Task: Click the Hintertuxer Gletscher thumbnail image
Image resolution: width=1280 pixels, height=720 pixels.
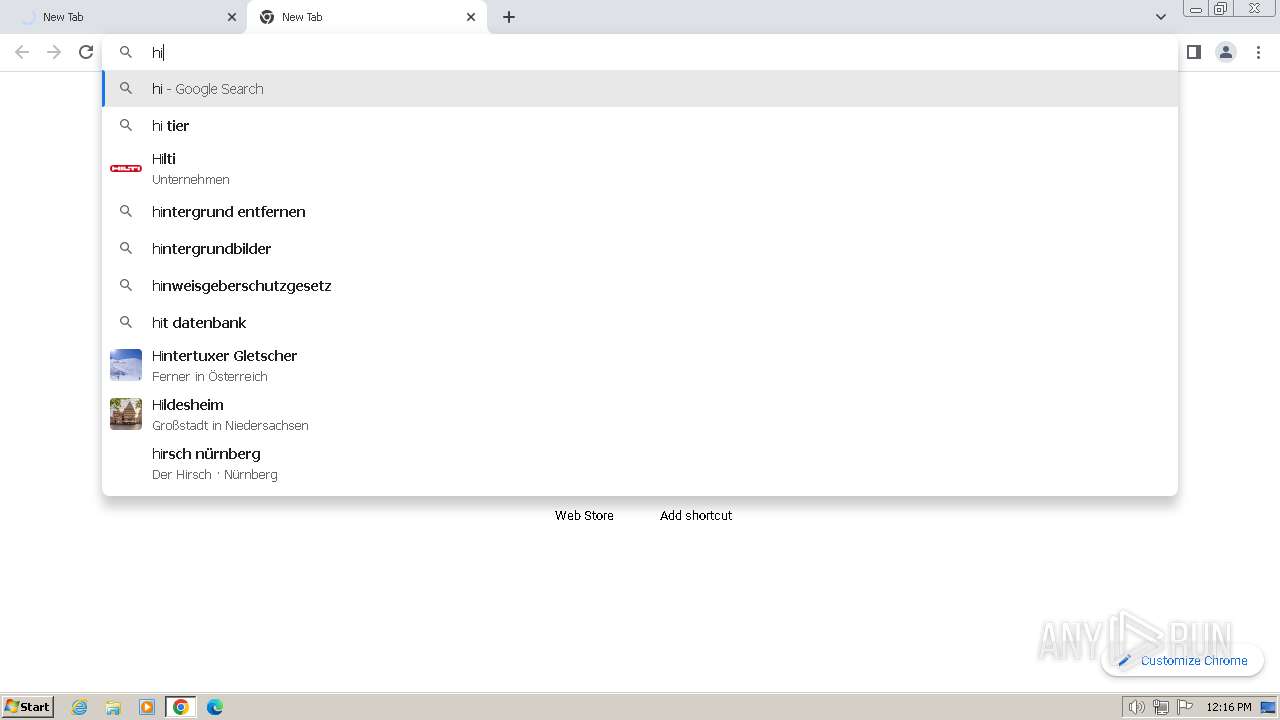Action: 126,365
